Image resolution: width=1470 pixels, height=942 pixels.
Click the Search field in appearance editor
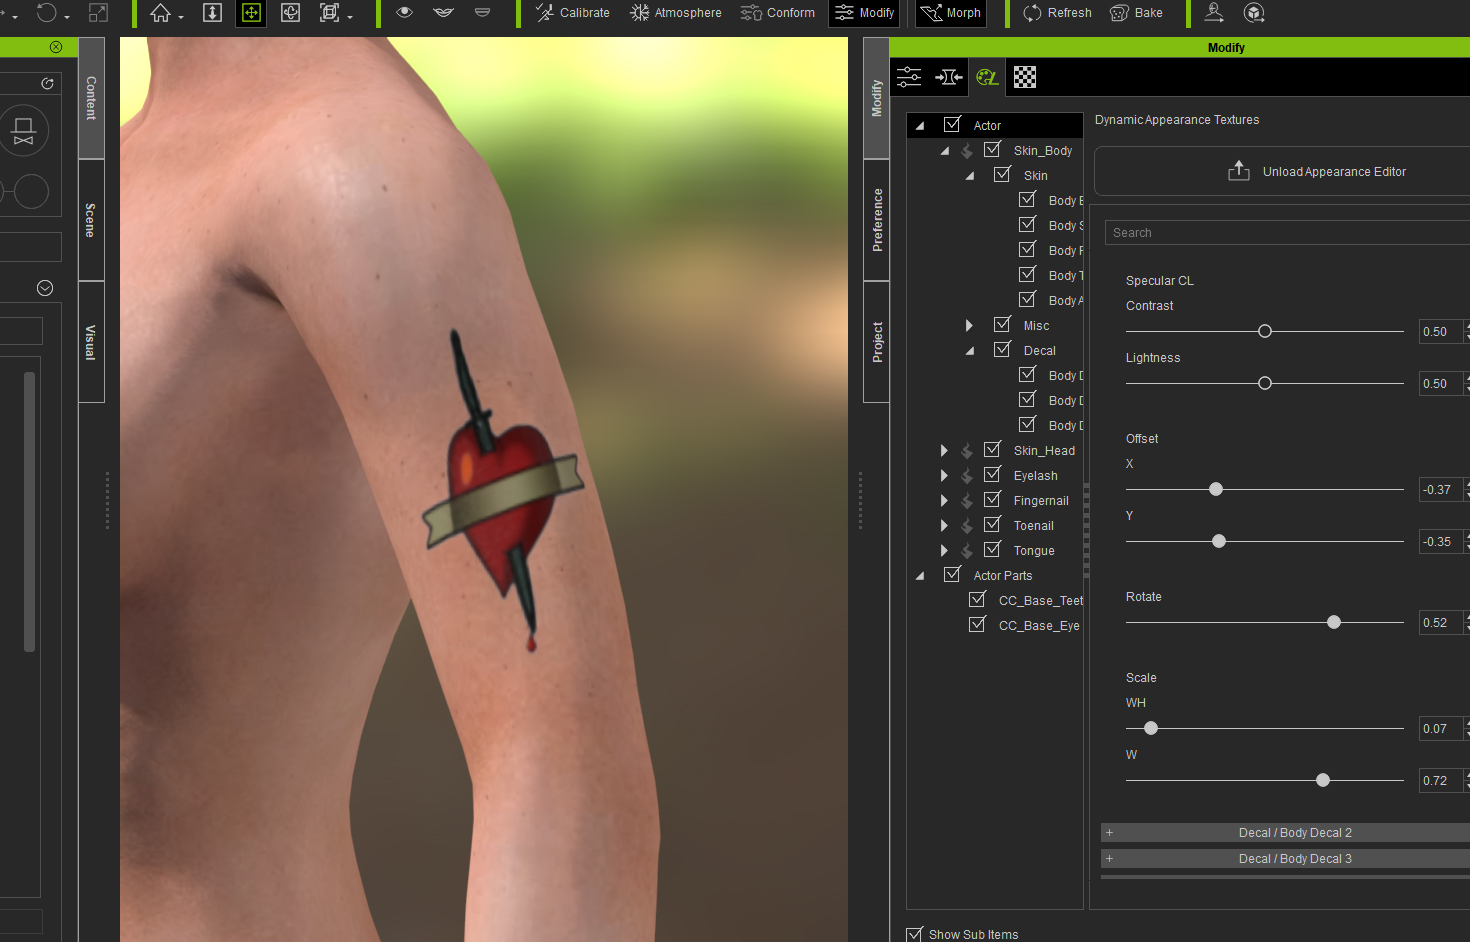(1287, 233)
